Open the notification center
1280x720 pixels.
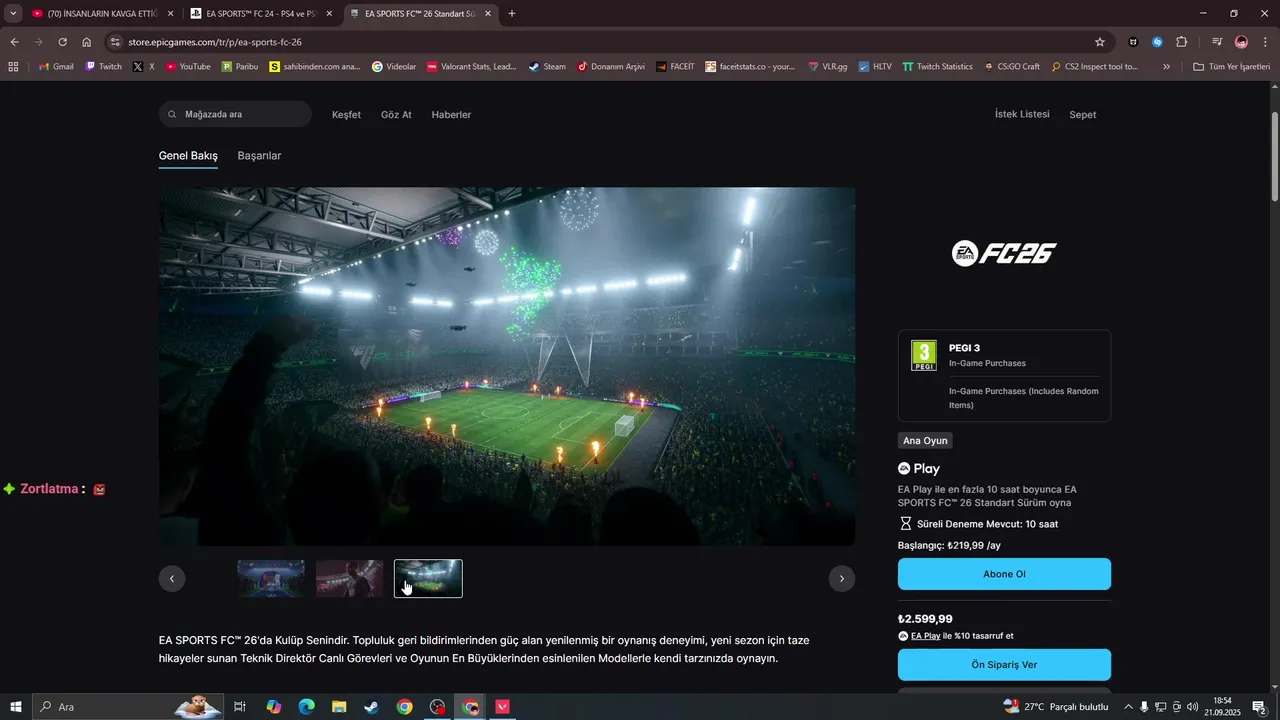(x=1259, y=707)
